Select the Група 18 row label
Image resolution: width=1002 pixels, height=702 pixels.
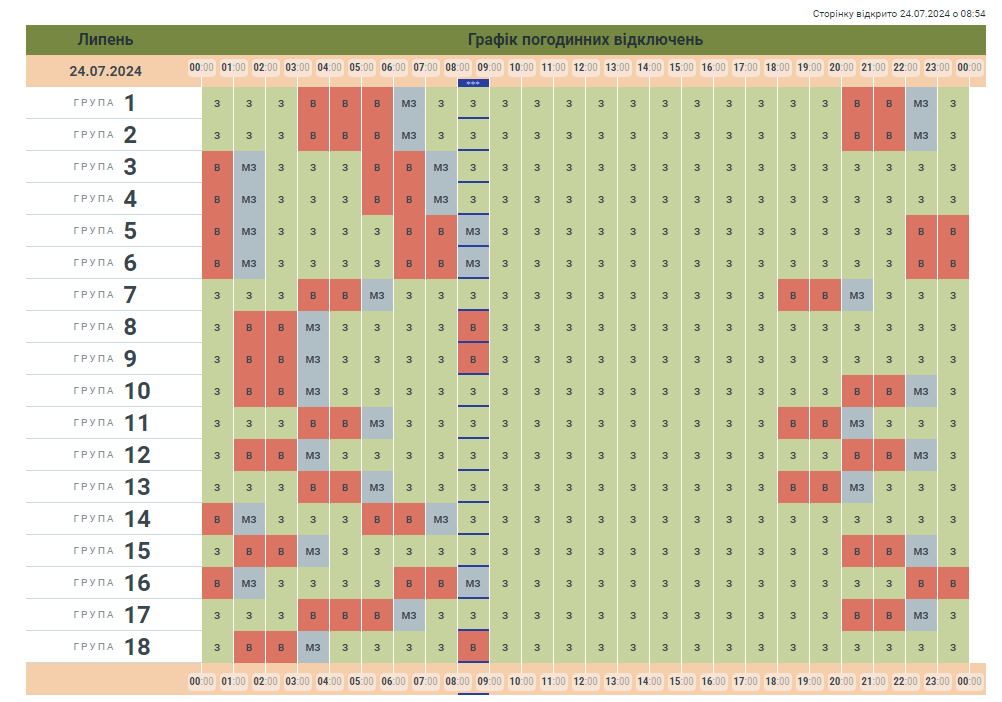click(x=111, y=647)
